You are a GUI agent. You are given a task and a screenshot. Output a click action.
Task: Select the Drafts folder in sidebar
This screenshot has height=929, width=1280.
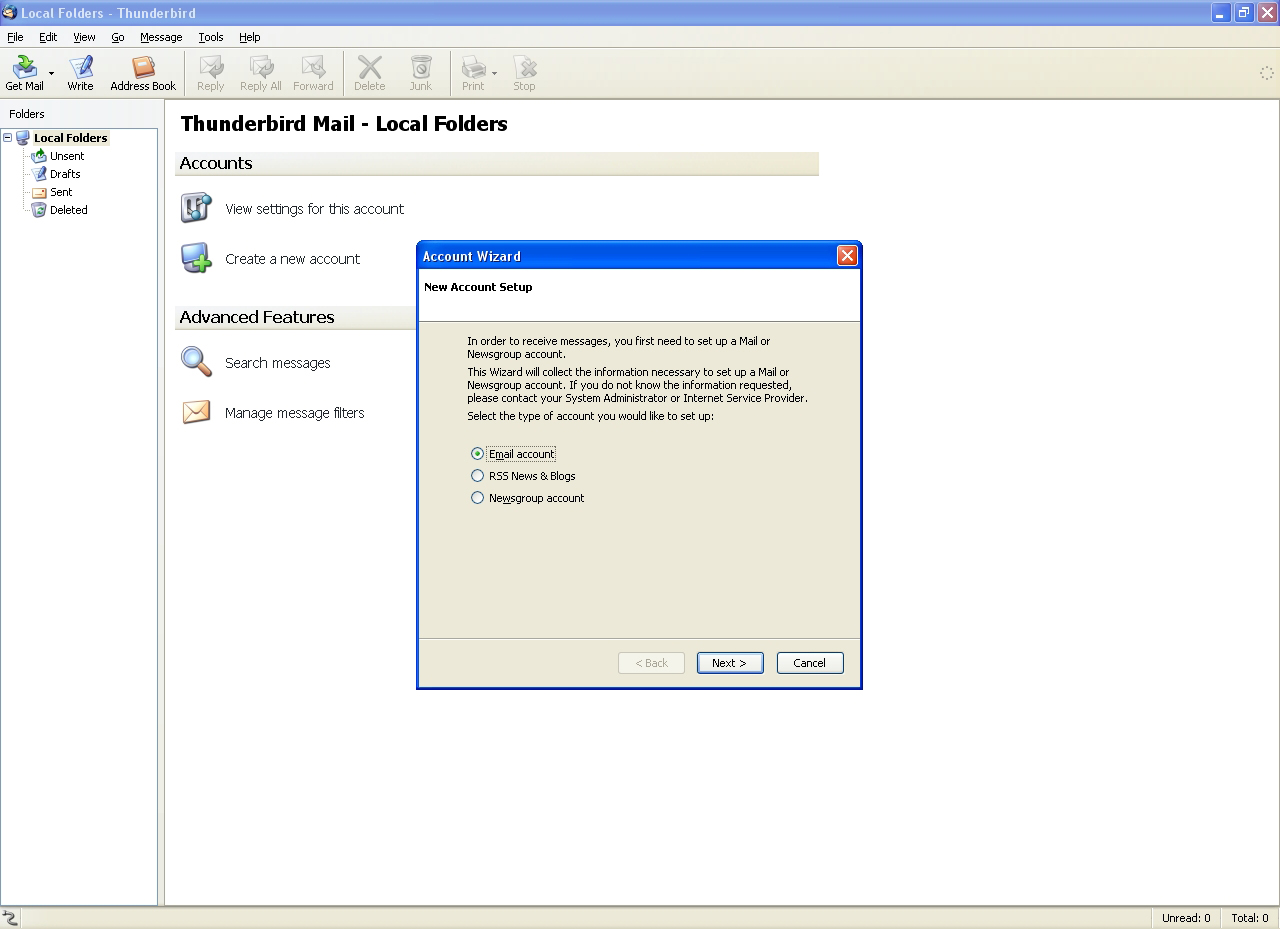click(x=65, y=174)
